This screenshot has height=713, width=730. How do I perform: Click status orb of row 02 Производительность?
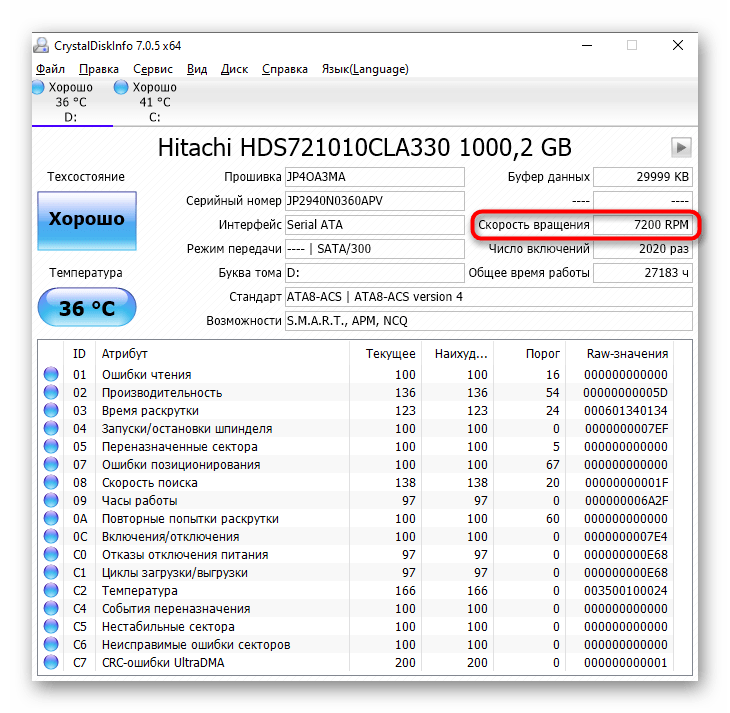click(x=51, y=392)
